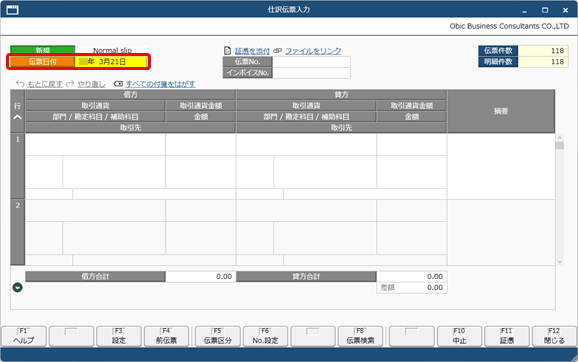578x362 pixels.
Task: Click the F4 前伝票 button
Action: pyautogui.click(x=166, y=336)
